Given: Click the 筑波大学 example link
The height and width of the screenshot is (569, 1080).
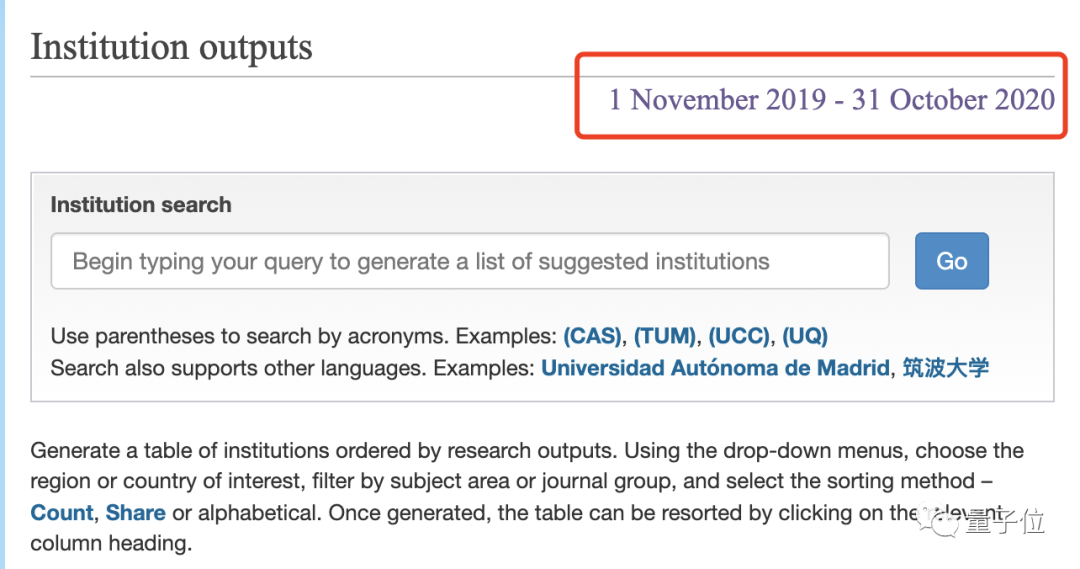Looking at the screenshot, I should click(945, 368).
